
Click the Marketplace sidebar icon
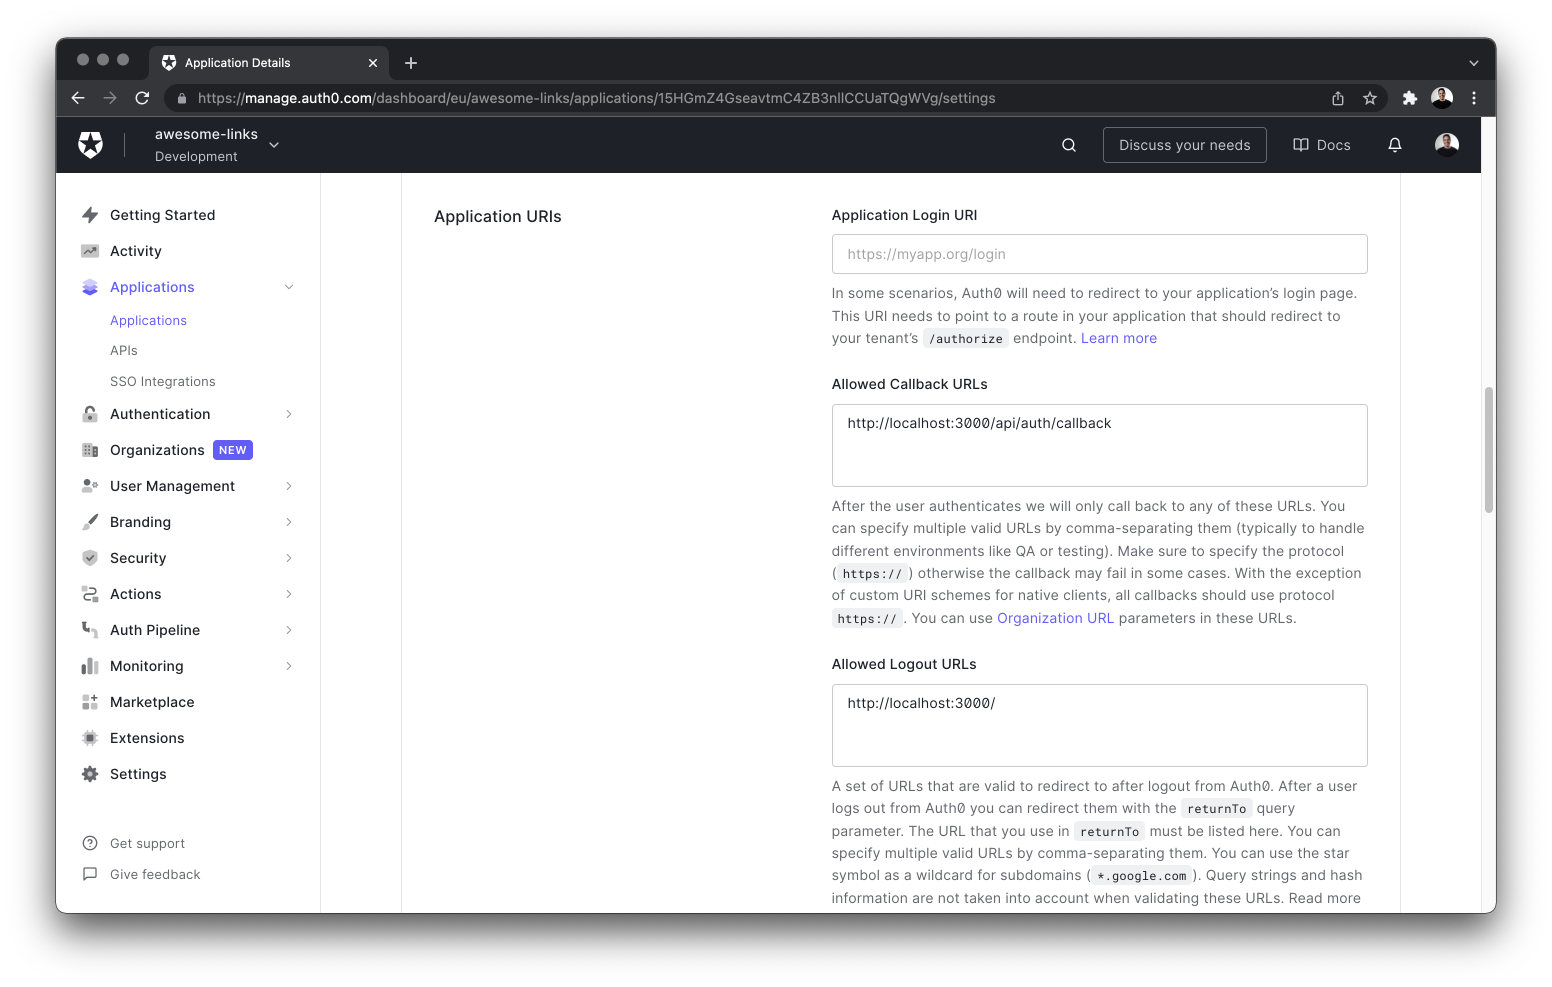point(90,701)
